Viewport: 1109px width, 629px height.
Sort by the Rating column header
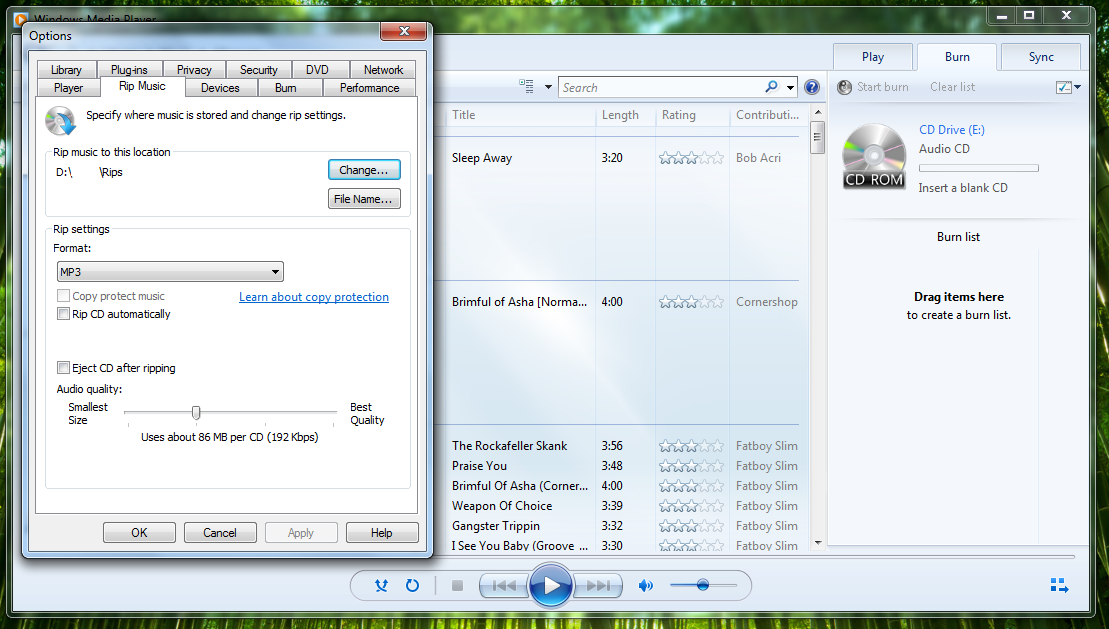(692, 115)
